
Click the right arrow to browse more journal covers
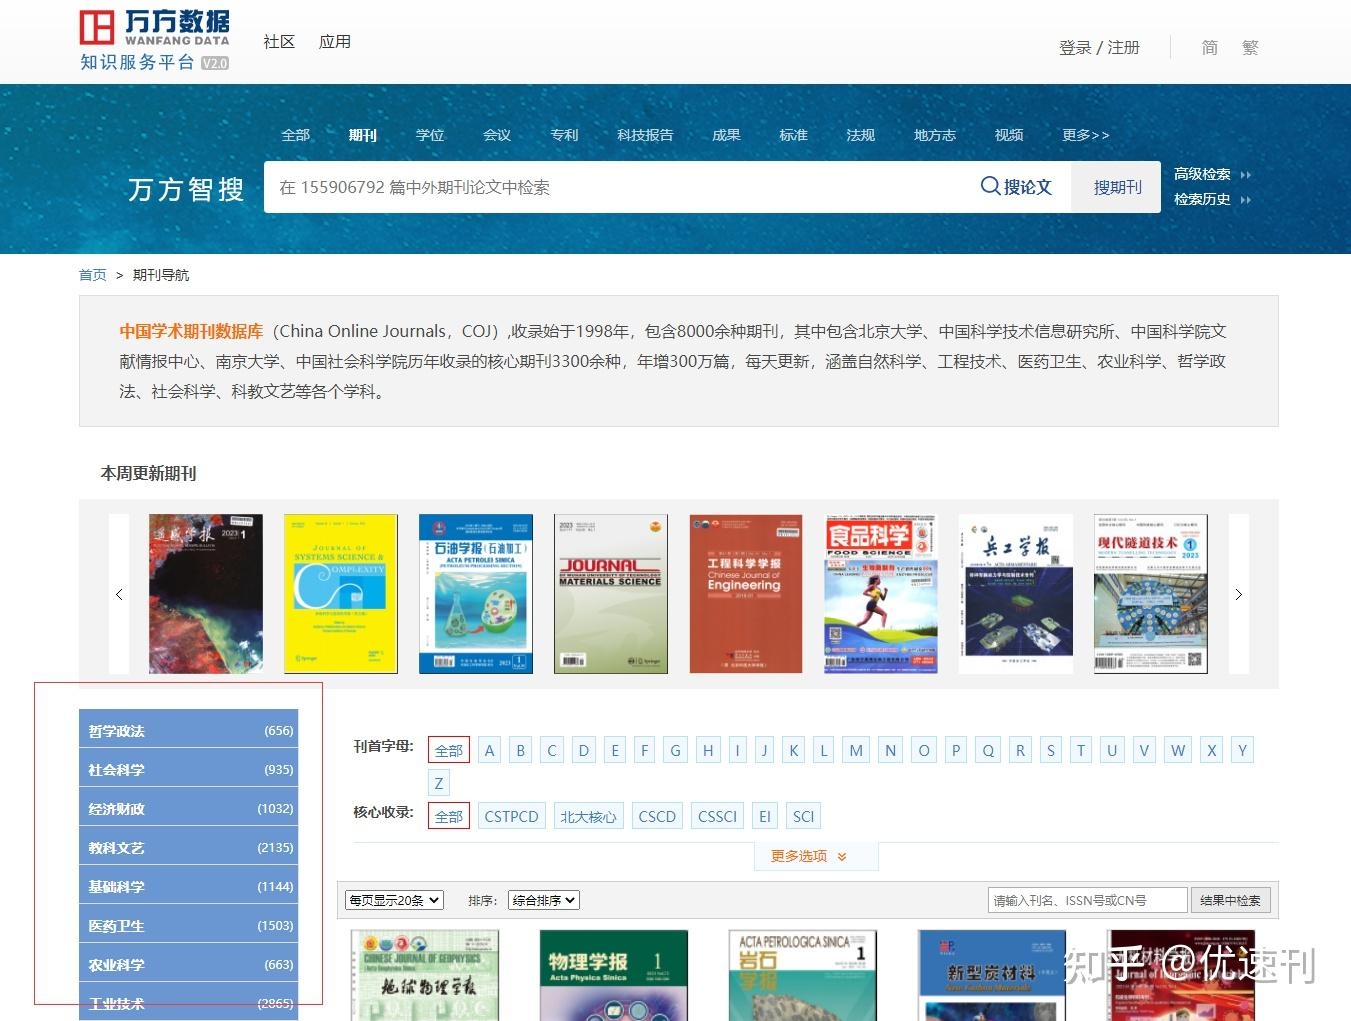pyautogui.click(x=1238, y=593)
